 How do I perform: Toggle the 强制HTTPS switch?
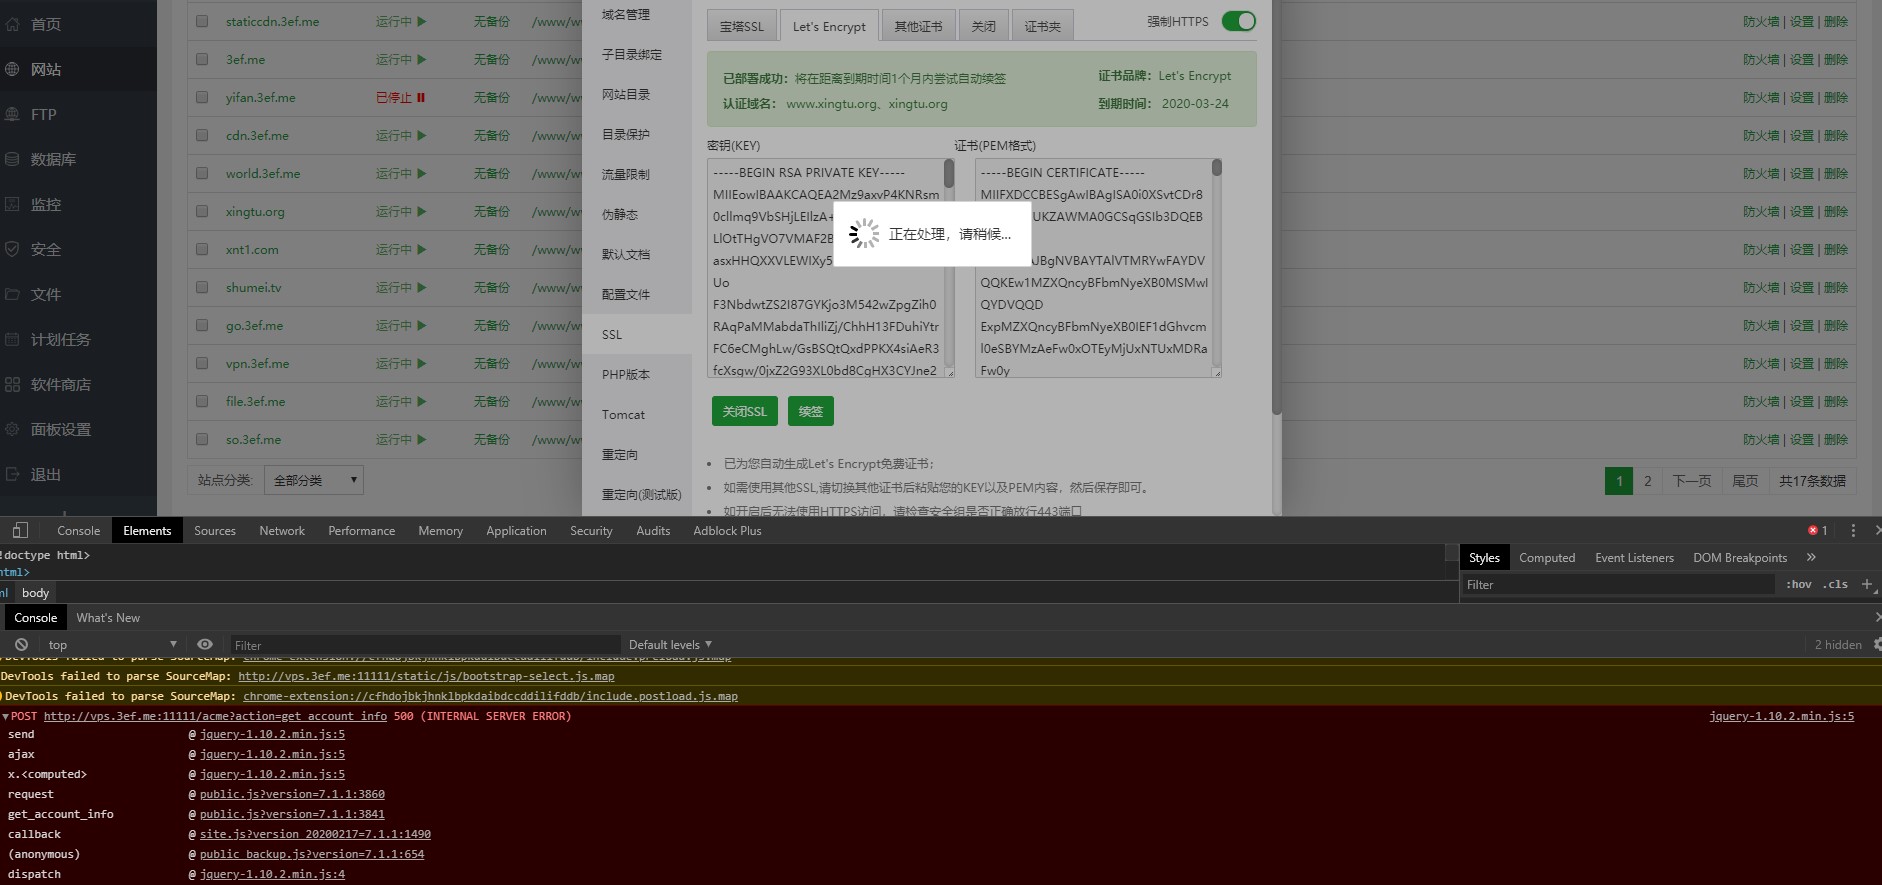(x=1239, y=21)
